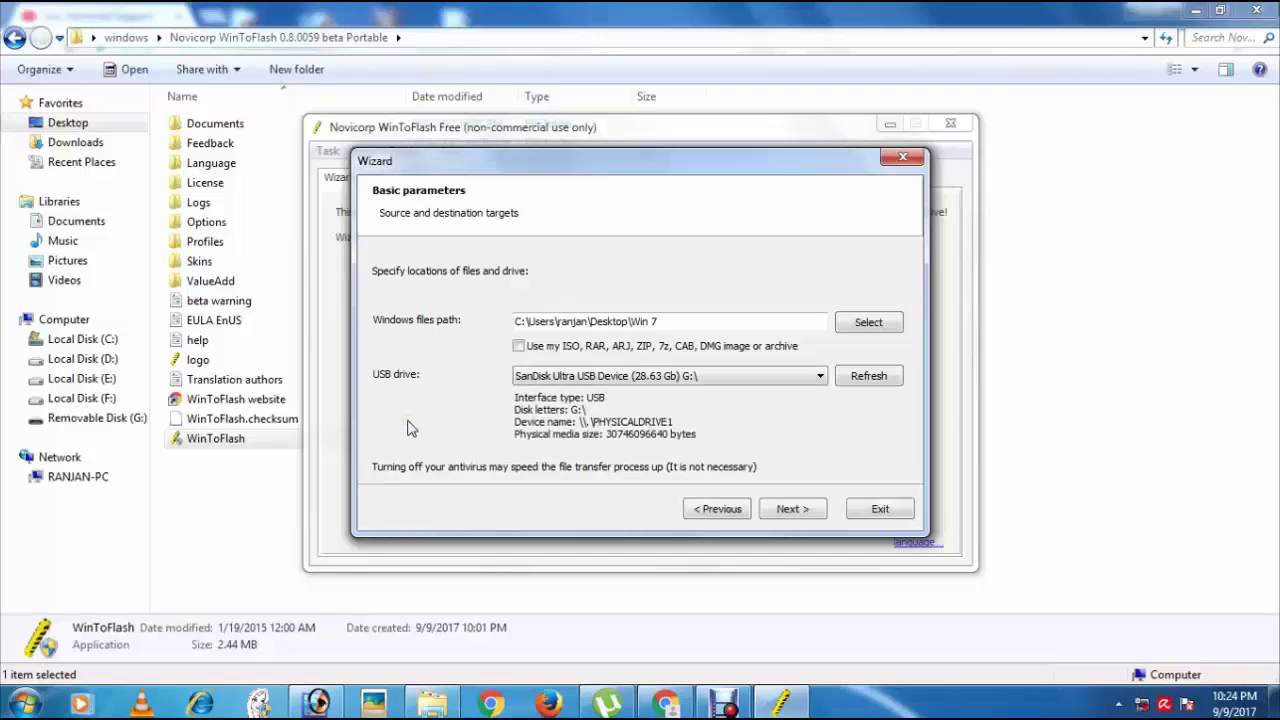Open Firefox from taskbar

pyautogui.click(x=548, y=703)
